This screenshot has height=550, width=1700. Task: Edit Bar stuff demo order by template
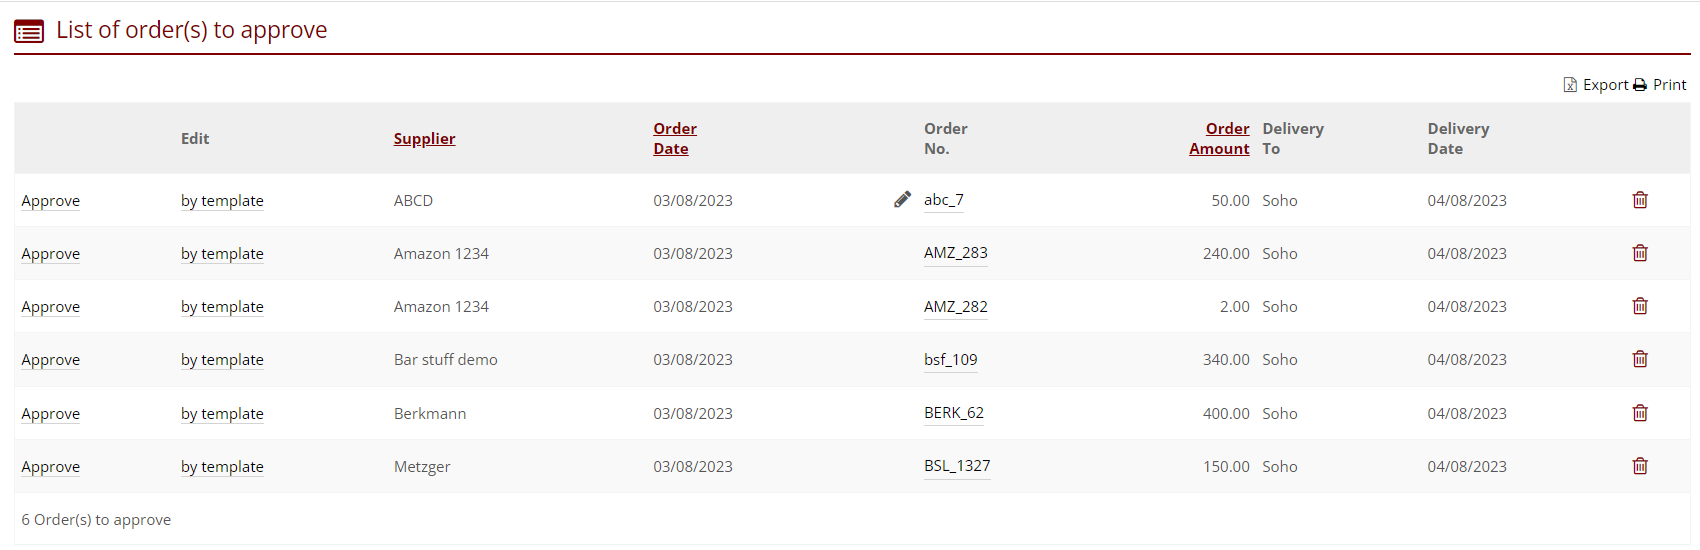(222, 360)
